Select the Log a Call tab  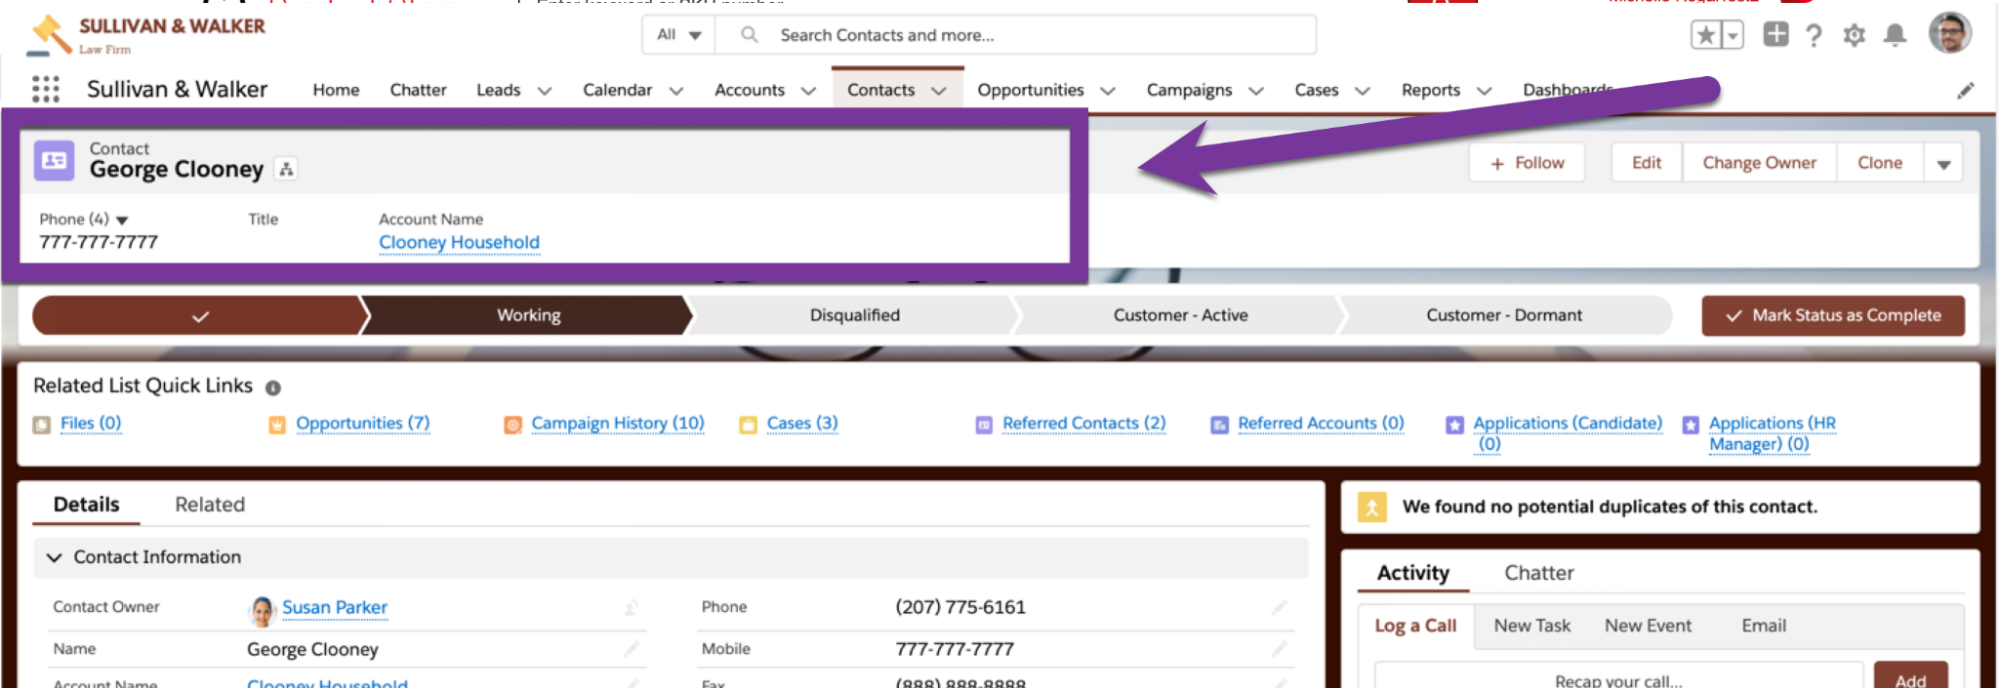pos(1415,626)
